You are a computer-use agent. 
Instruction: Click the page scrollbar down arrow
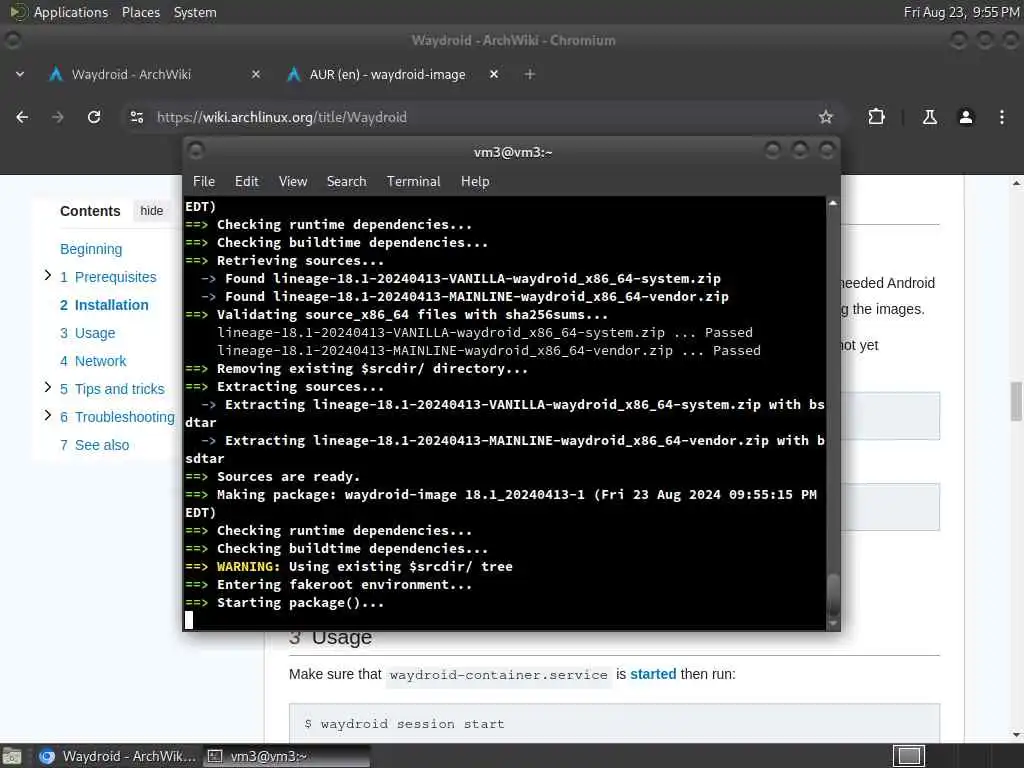[x=1016, y=735]
